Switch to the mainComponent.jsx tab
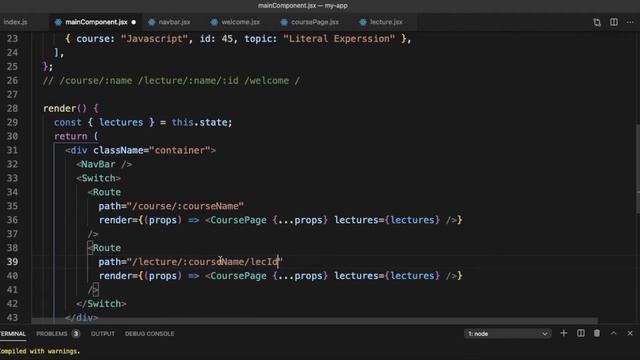 (x=96, y=22)
